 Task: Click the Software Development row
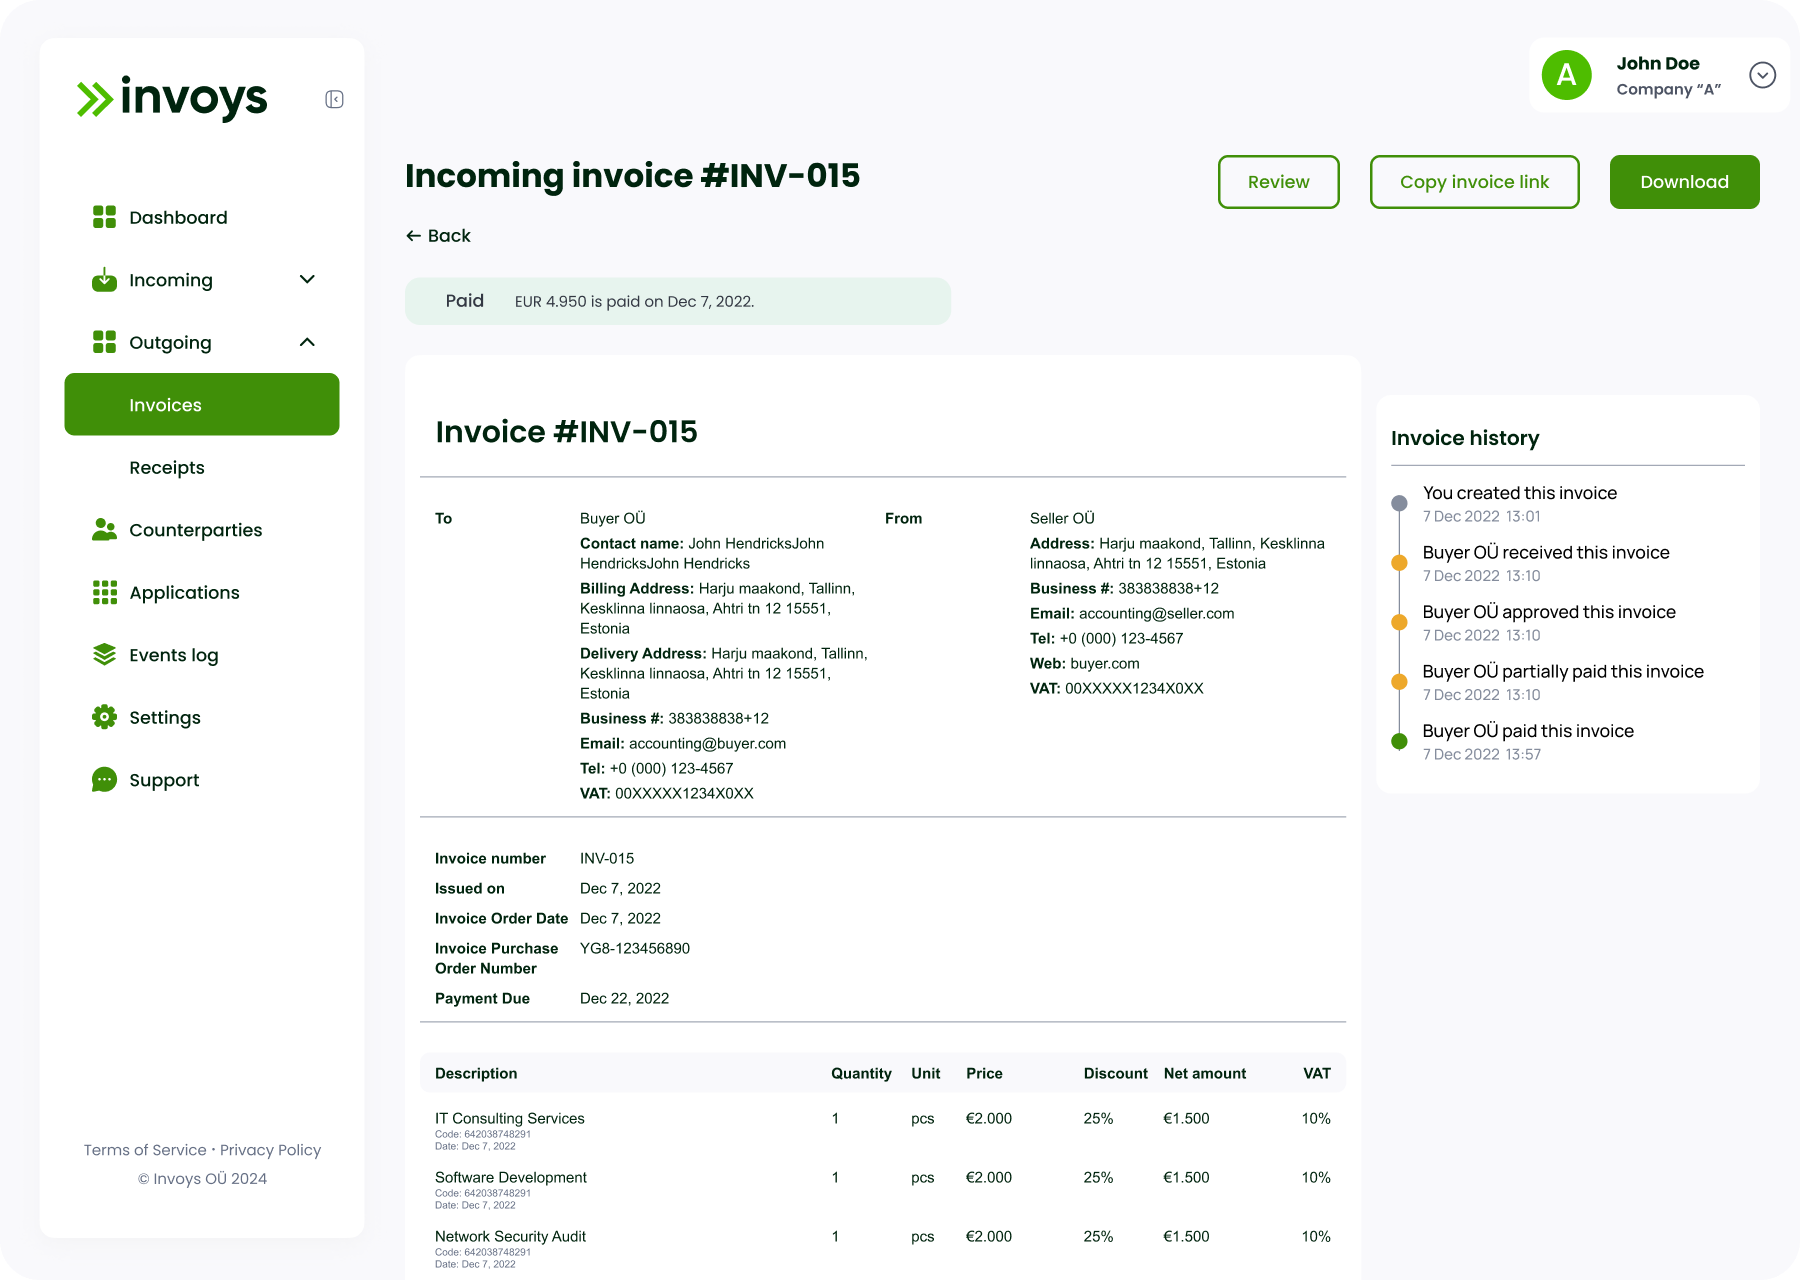[x=882, y=1189]
